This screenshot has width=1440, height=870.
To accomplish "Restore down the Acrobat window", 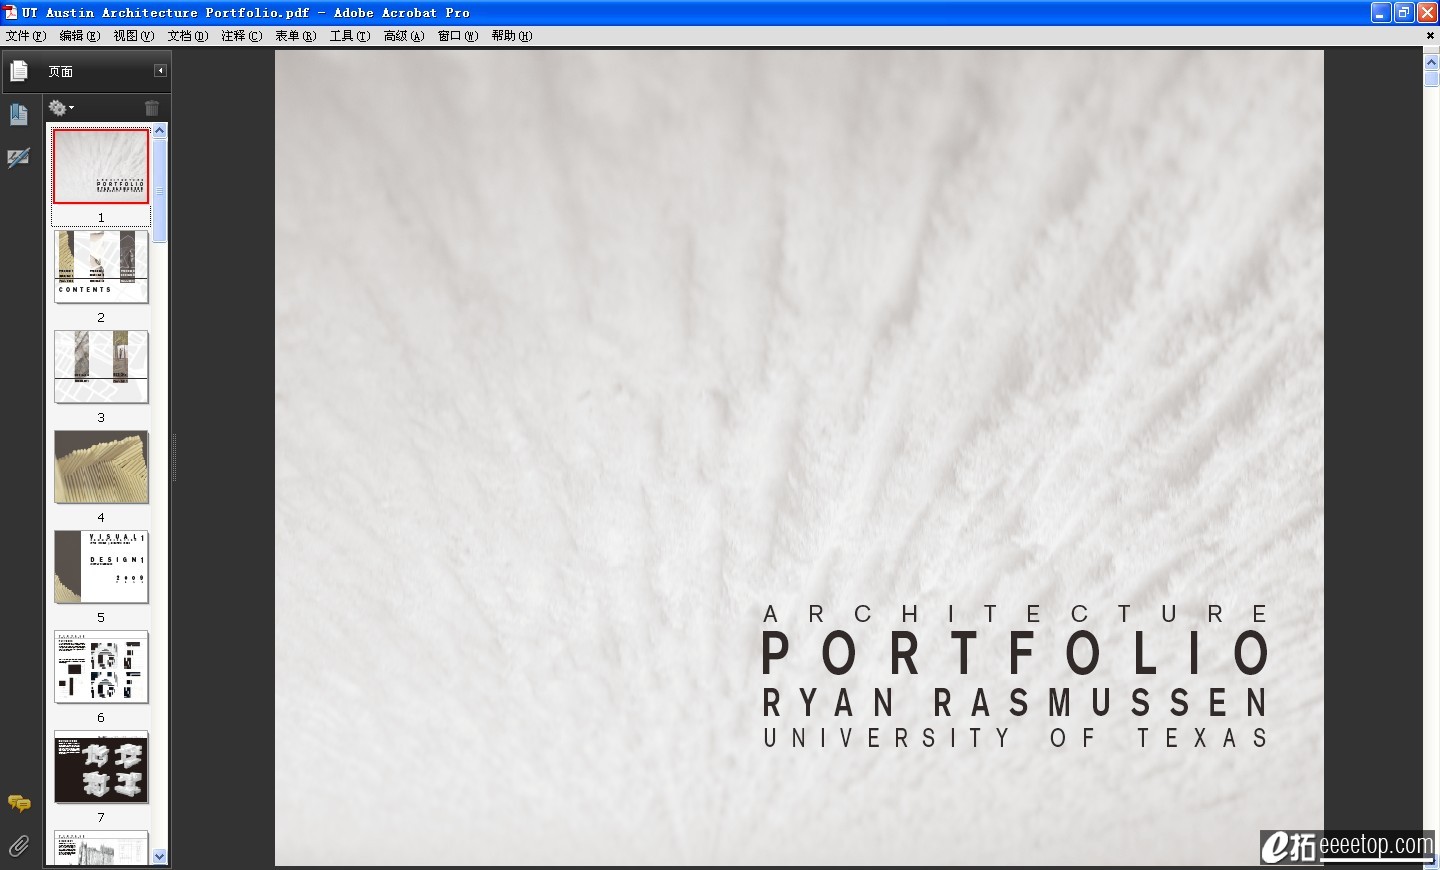I will pyautogui.click(x=1404, y=12).
